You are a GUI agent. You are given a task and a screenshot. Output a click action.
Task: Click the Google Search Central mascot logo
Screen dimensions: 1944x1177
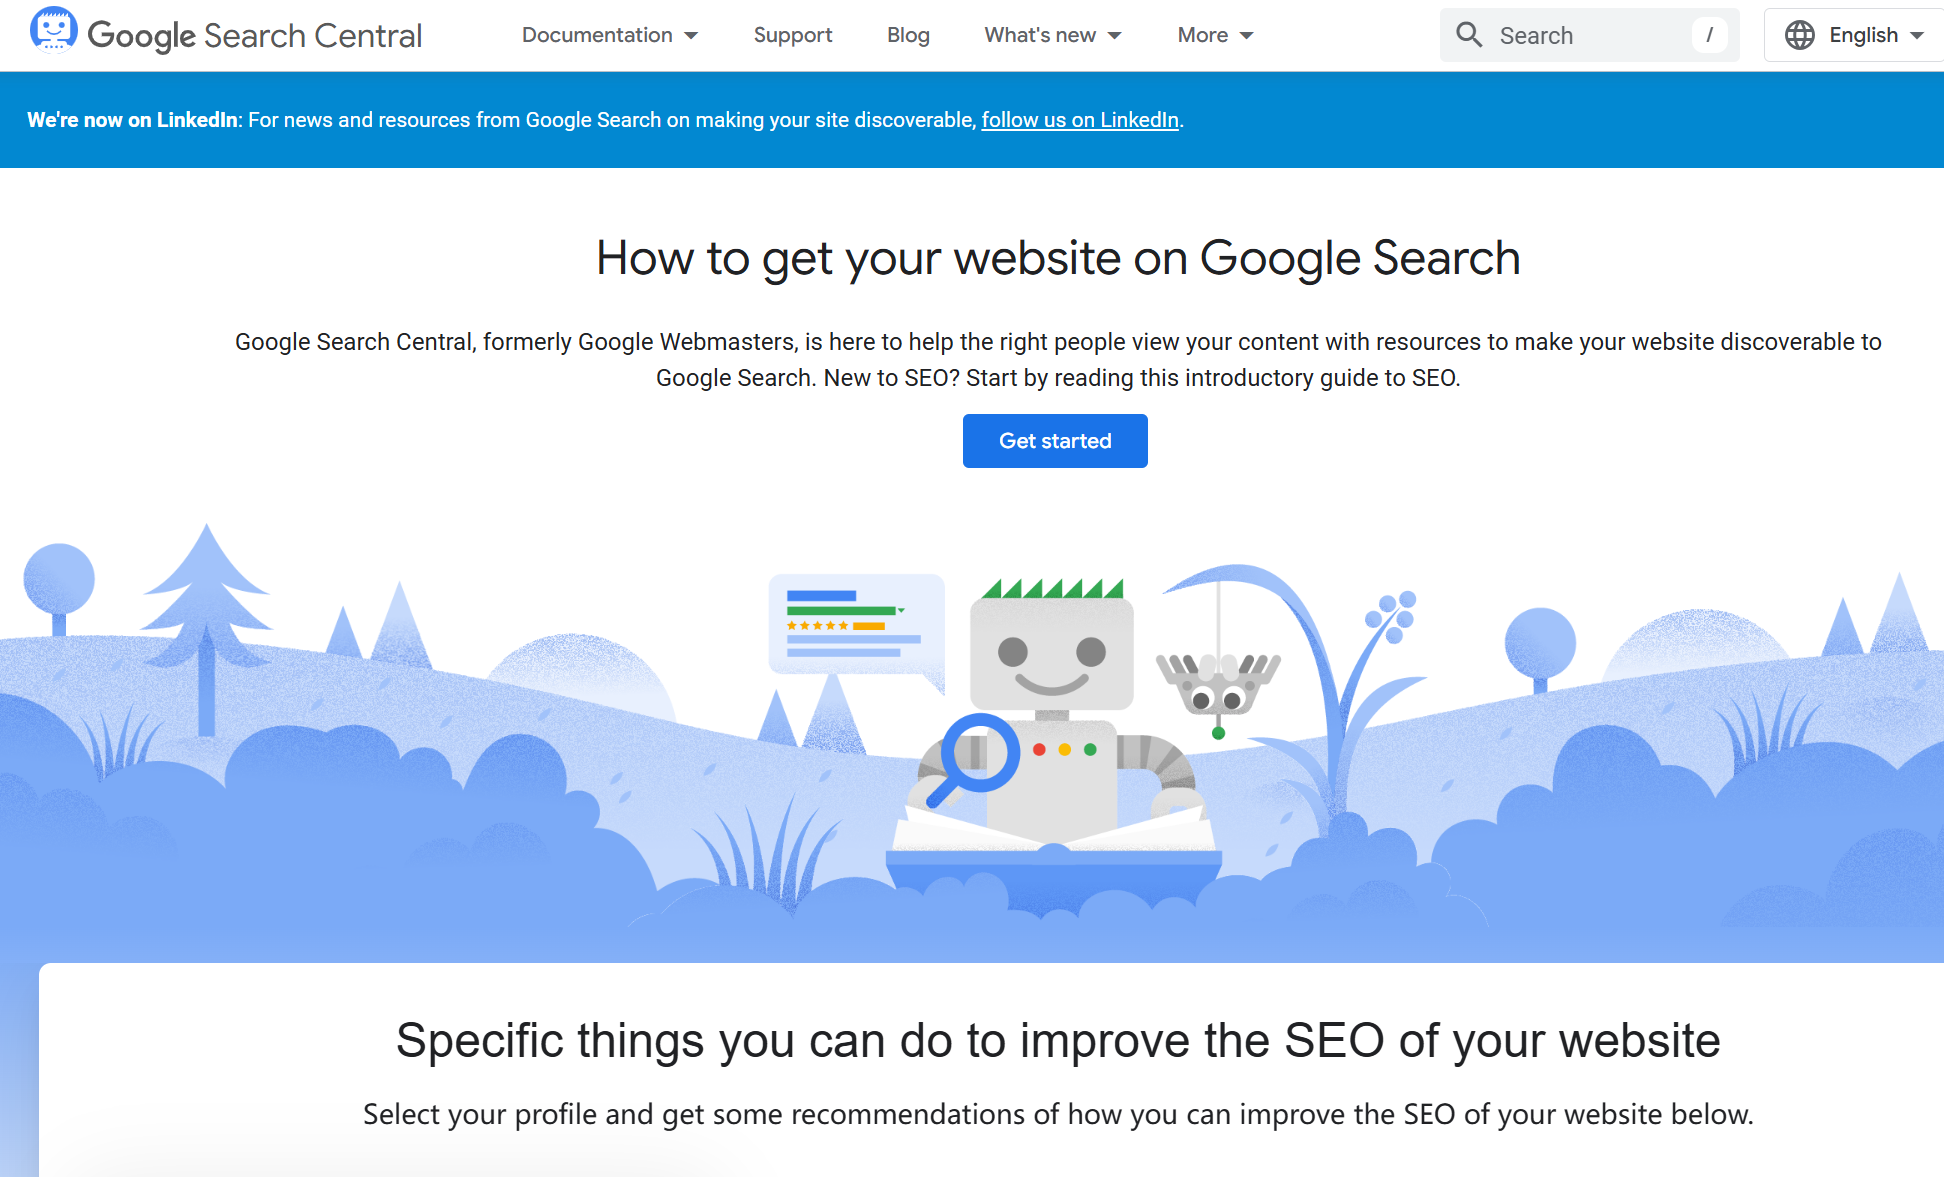pyautogui.click(x=53, y=30)
